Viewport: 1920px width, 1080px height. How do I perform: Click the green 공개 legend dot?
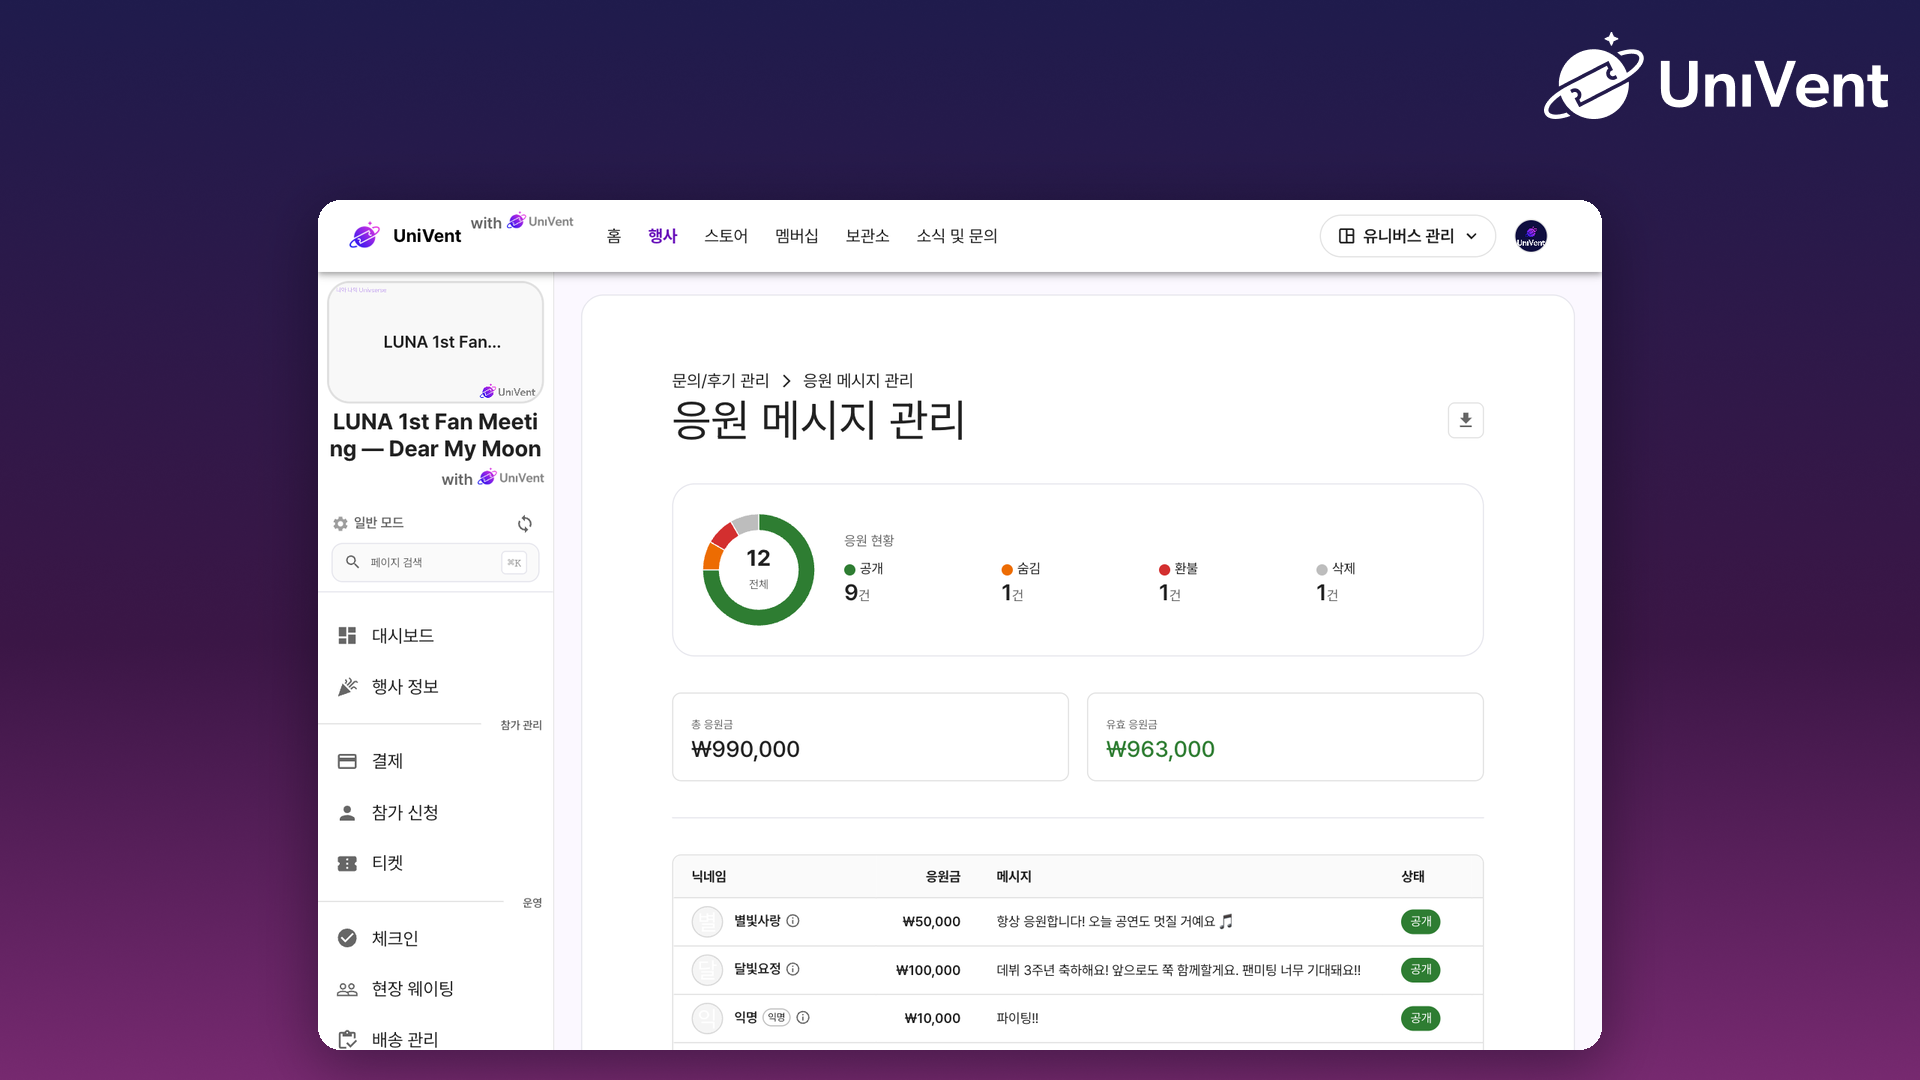850,570
